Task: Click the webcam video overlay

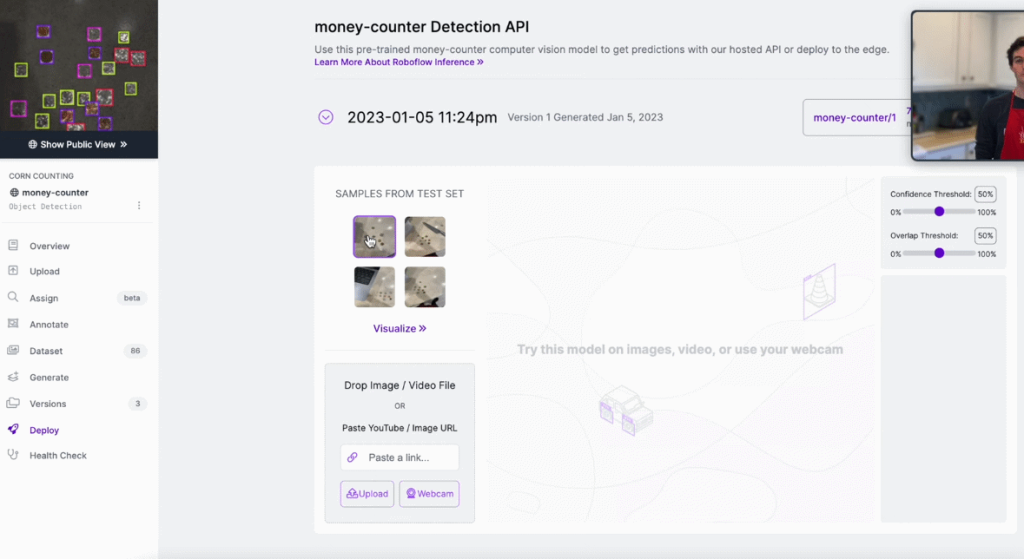Action: 968,85
